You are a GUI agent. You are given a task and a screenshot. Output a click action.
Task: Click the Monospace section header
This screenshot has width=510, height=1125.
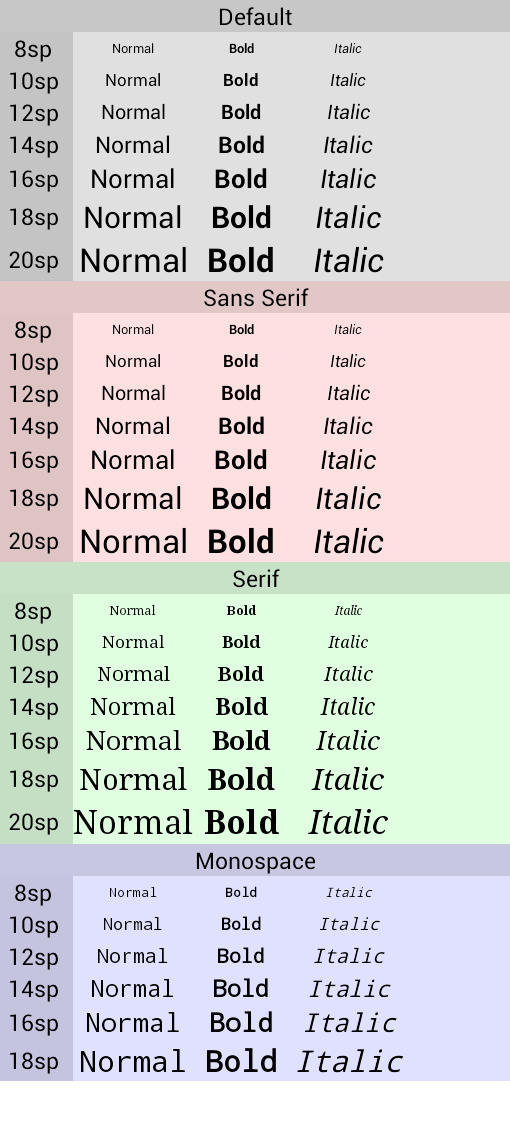pyautogui.click(x=255, y=861)
